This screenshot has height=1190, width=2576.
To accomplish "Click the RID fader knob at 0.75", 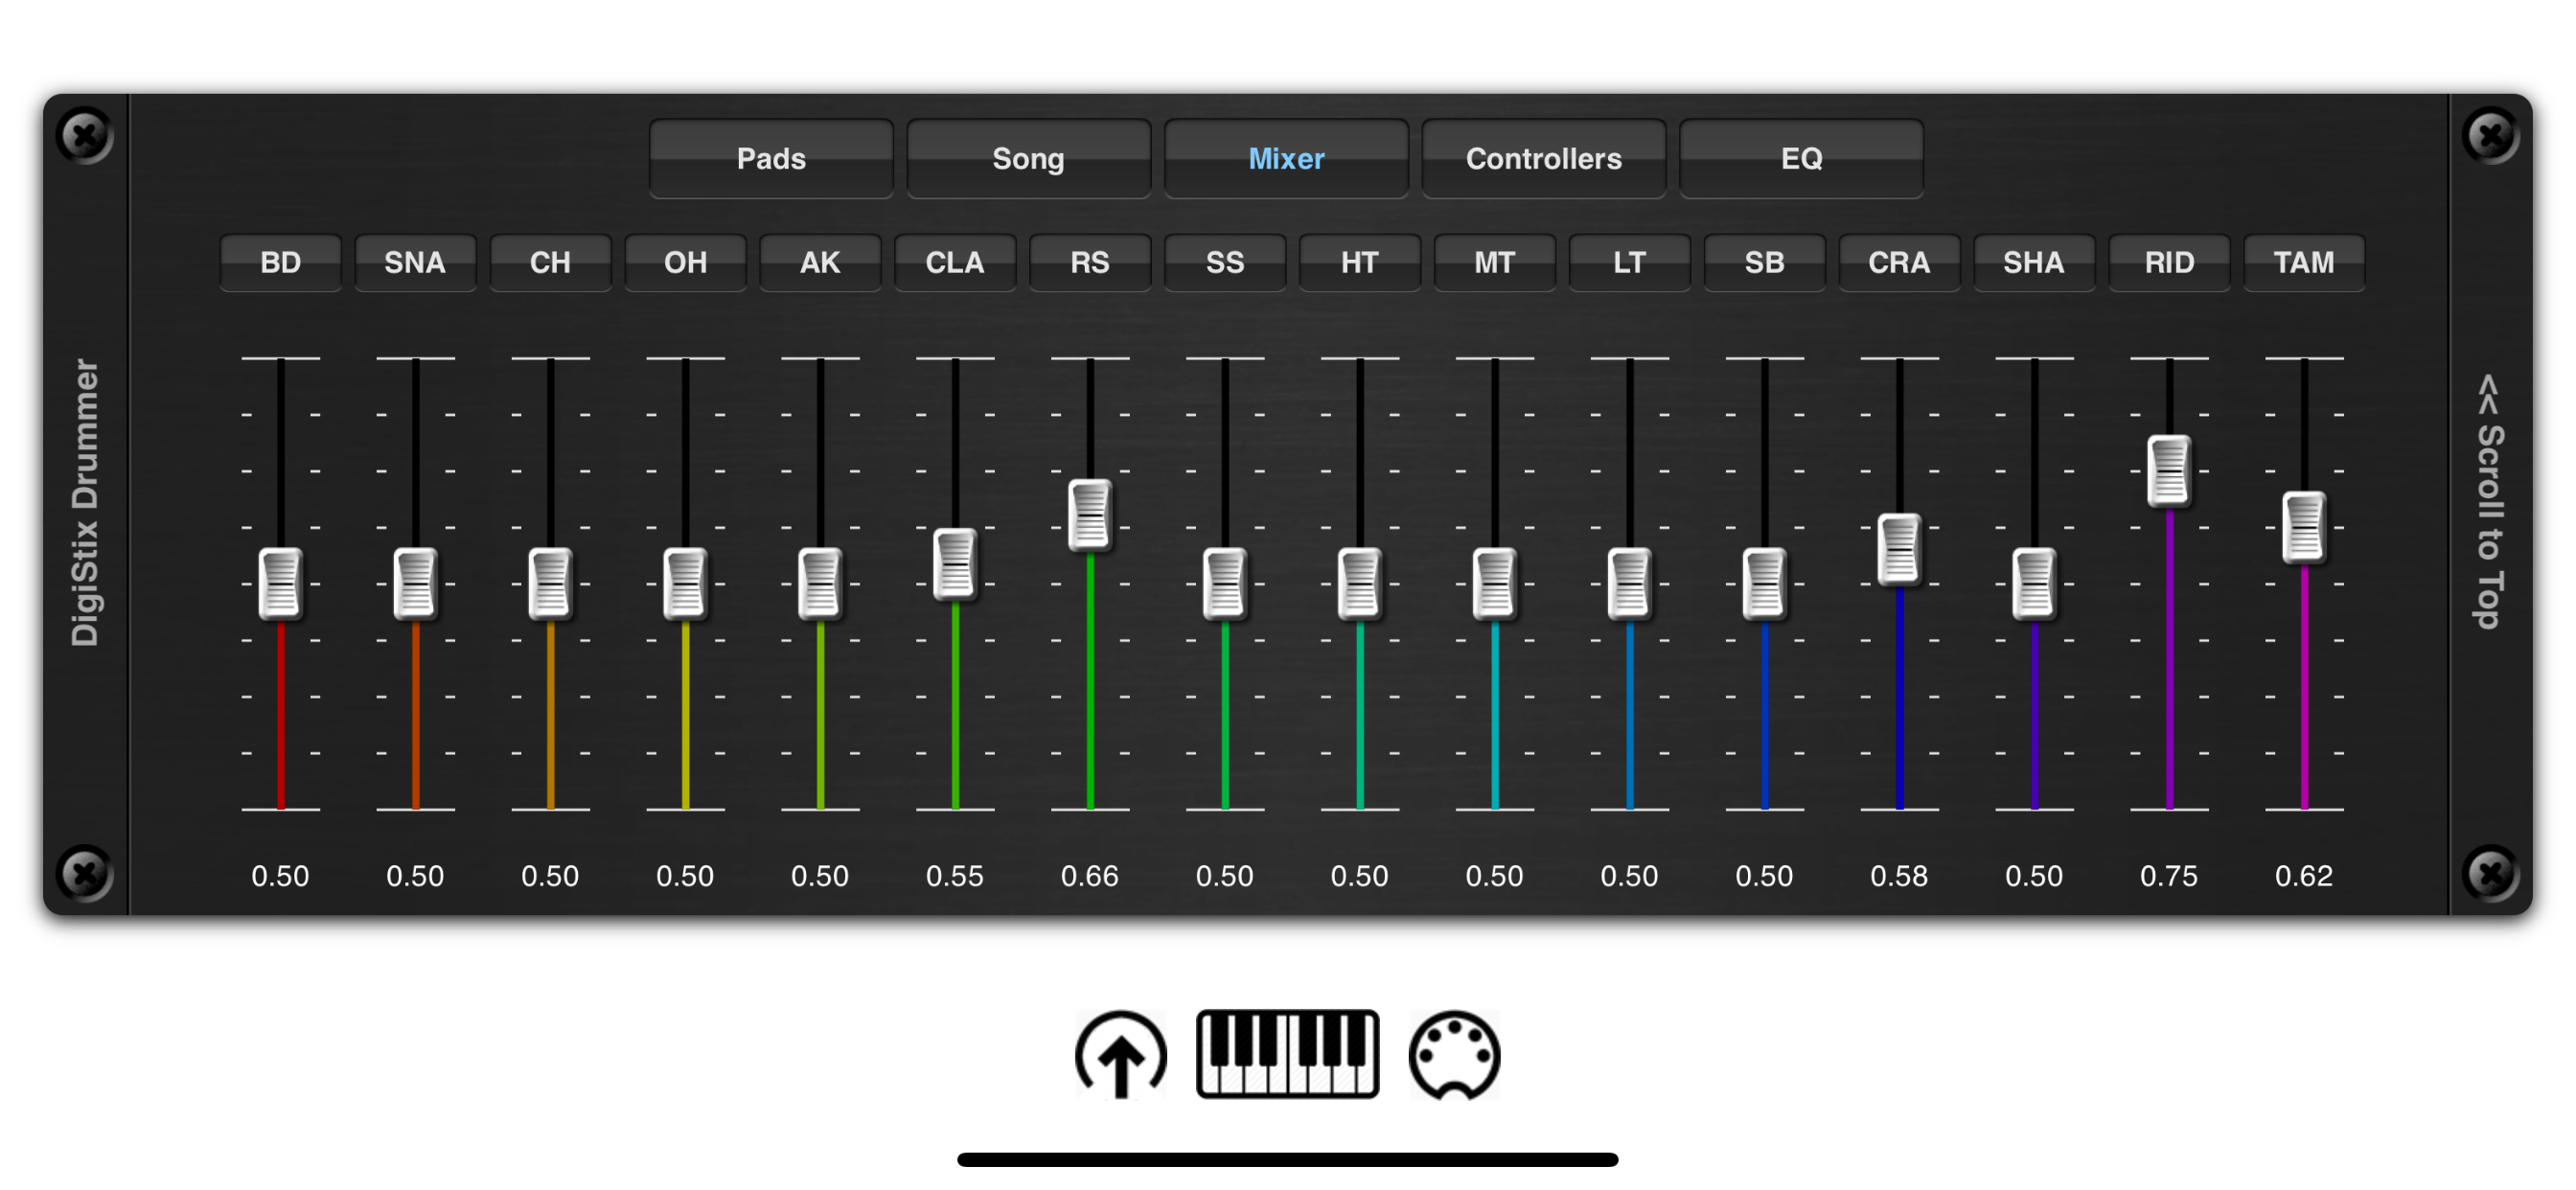I will coord(2169,471).
